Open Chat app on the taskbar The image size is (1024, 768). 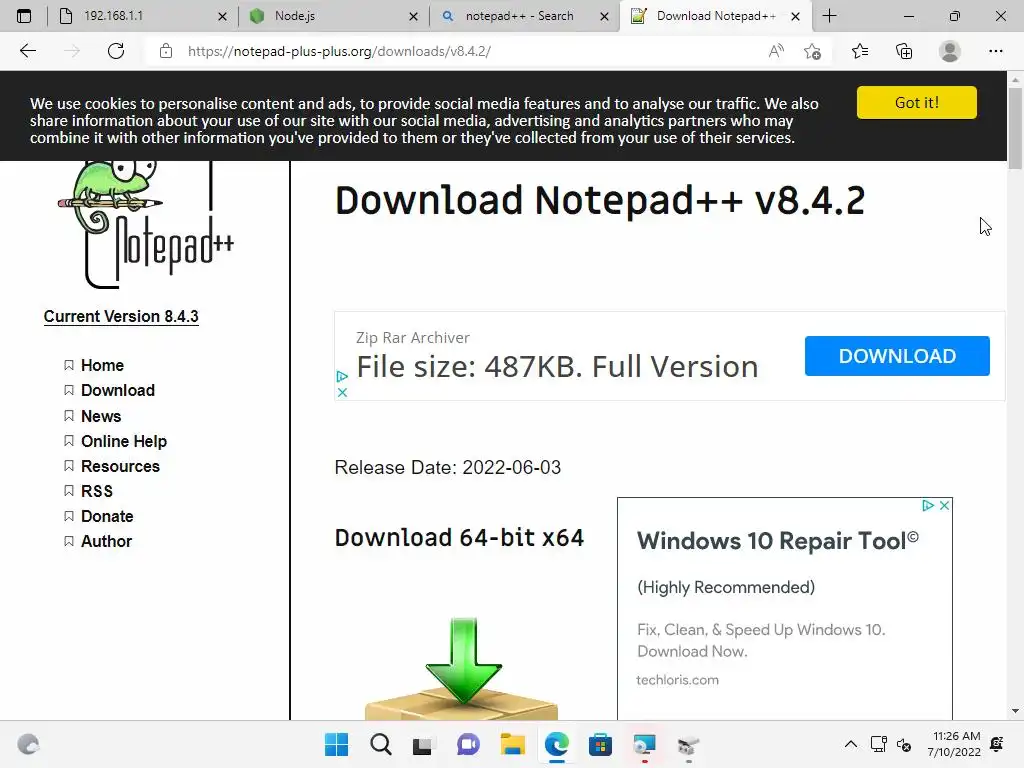468,744
